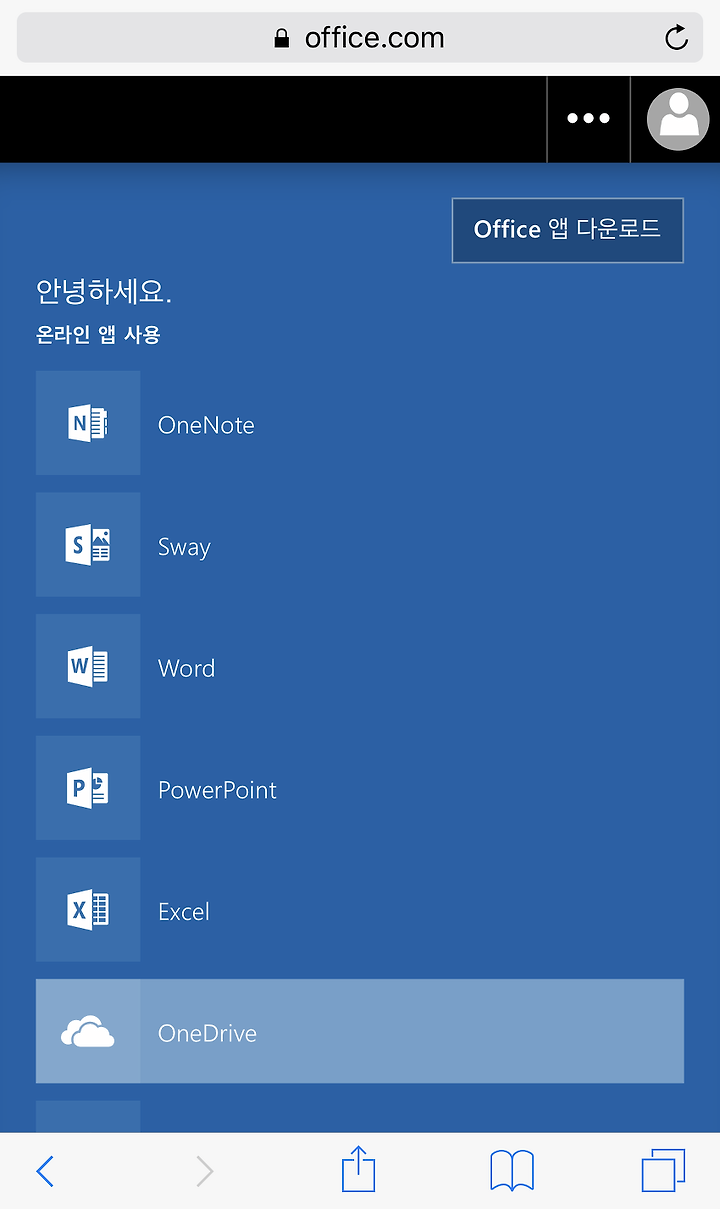Click the 온라인 앱 사용 heading
Screen dimensions: 720x1209
tap(98, 335)
